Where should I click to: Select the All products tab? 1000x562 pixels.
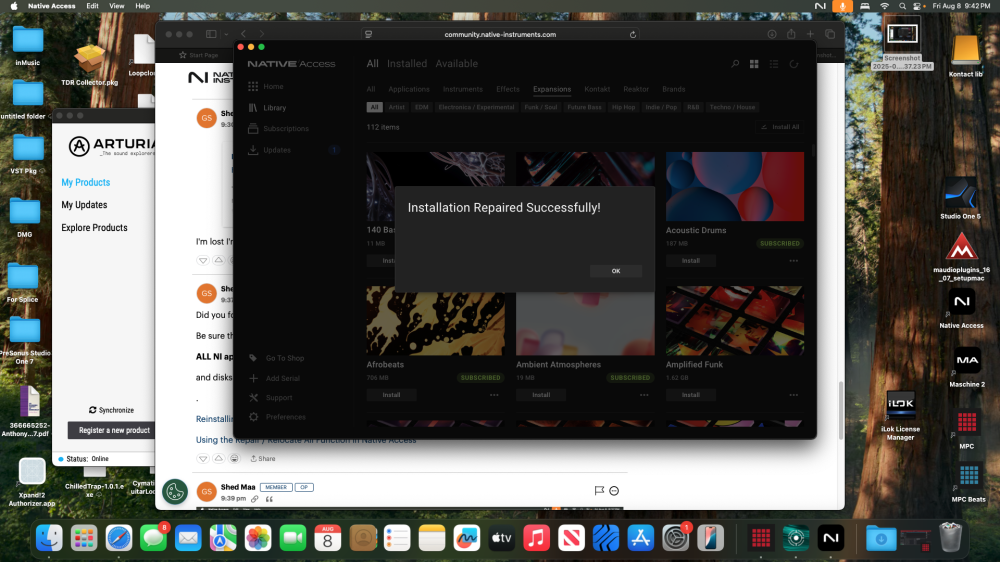click(x=372, y=64)
